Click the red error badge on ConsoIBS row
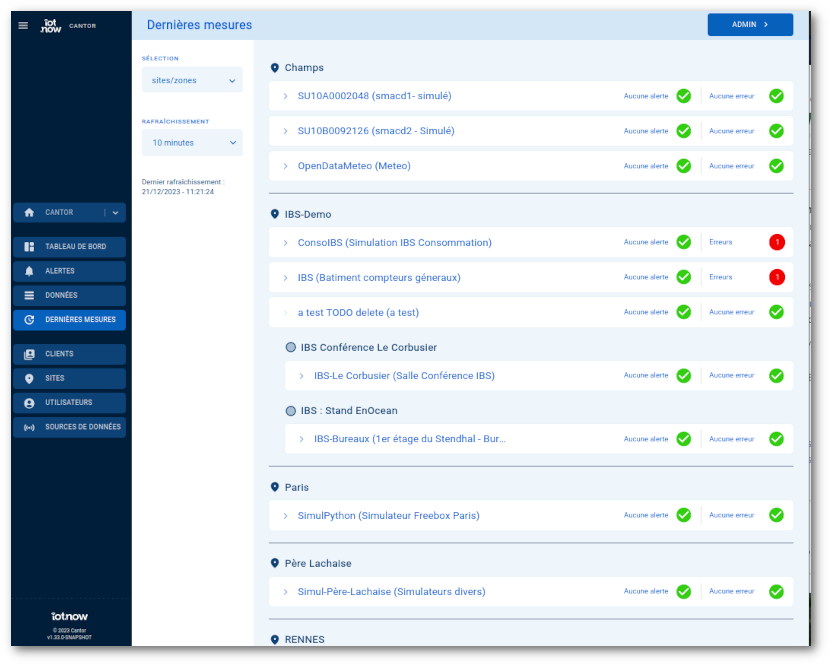Viewport: 830px width, 665px height. 776,242
